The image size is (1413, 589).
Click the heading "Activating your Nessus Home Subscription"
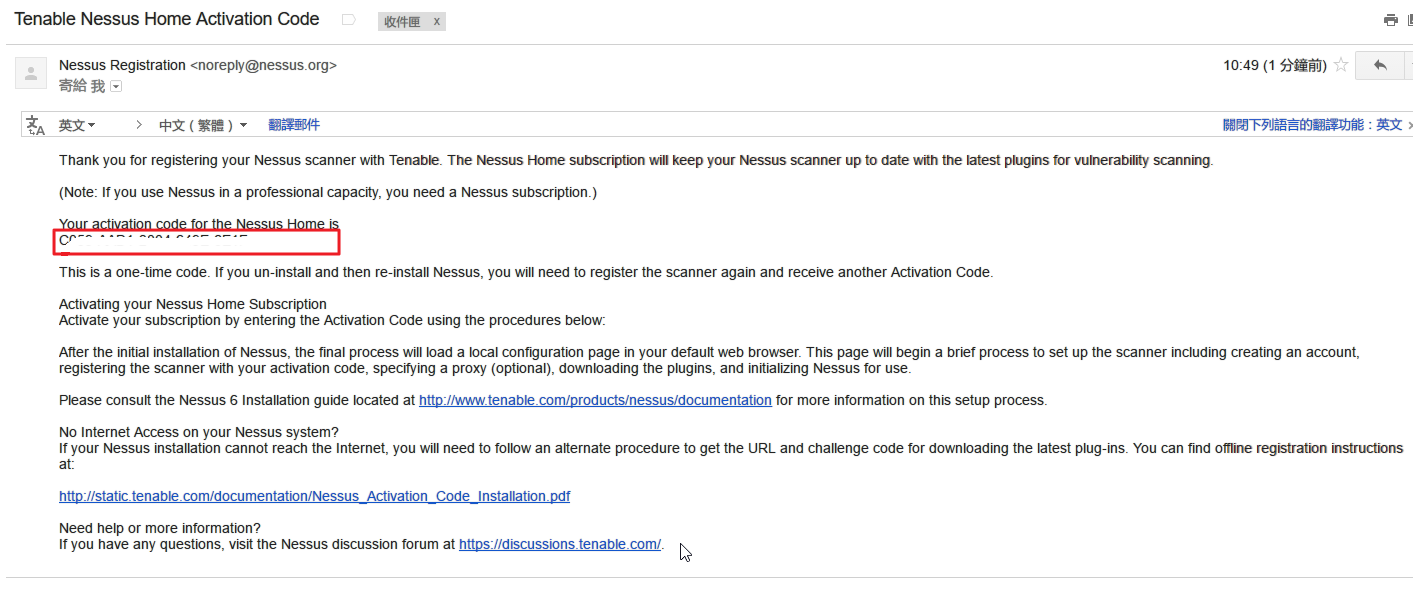[193, 304]
